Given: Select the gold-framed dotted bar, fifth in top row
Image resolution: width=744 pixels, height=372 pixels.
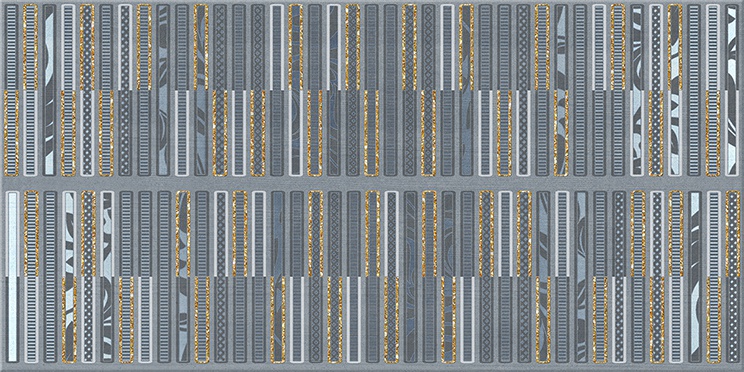Looking at the screenshot, I should click(87, 47).
